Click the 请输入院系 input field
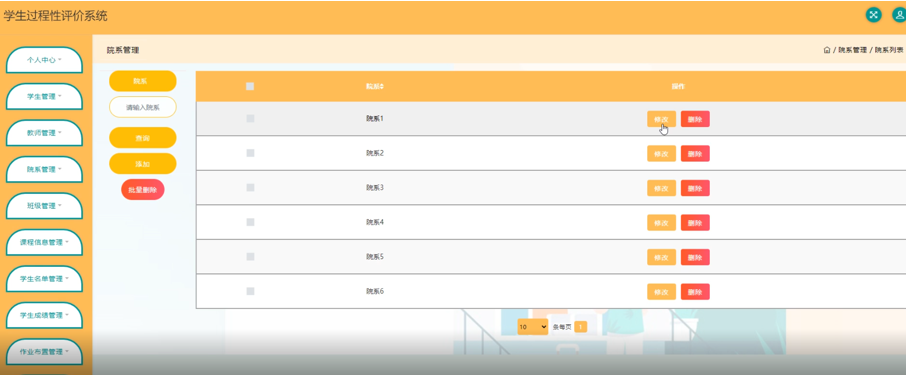906x375 pixels. click(143, 107)
